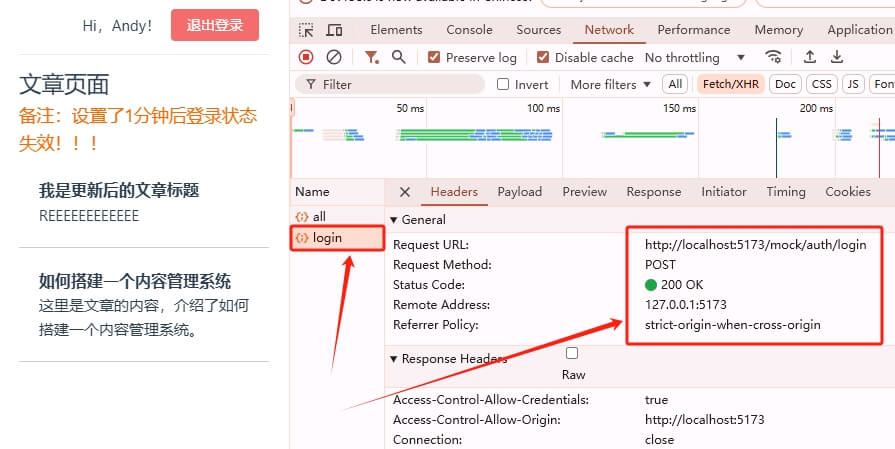Screen dimensions: 895x449
Task: Click the export HAR download icon
Action: point(837,58)
